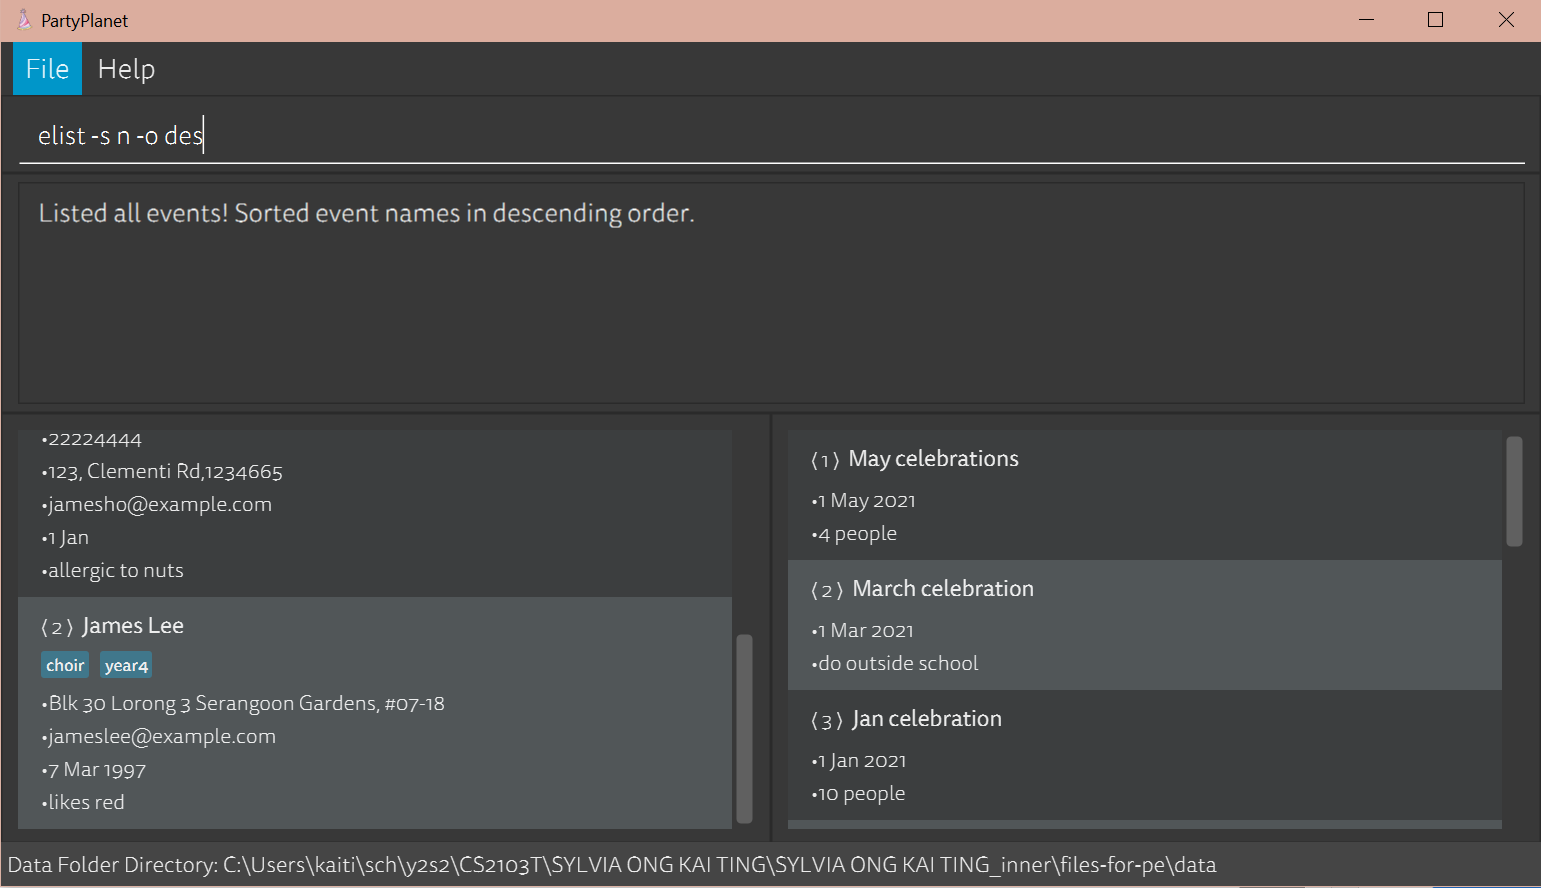Click the jameslee@example.com email text
The image size is (1541, 888).
tap(162, 737)
